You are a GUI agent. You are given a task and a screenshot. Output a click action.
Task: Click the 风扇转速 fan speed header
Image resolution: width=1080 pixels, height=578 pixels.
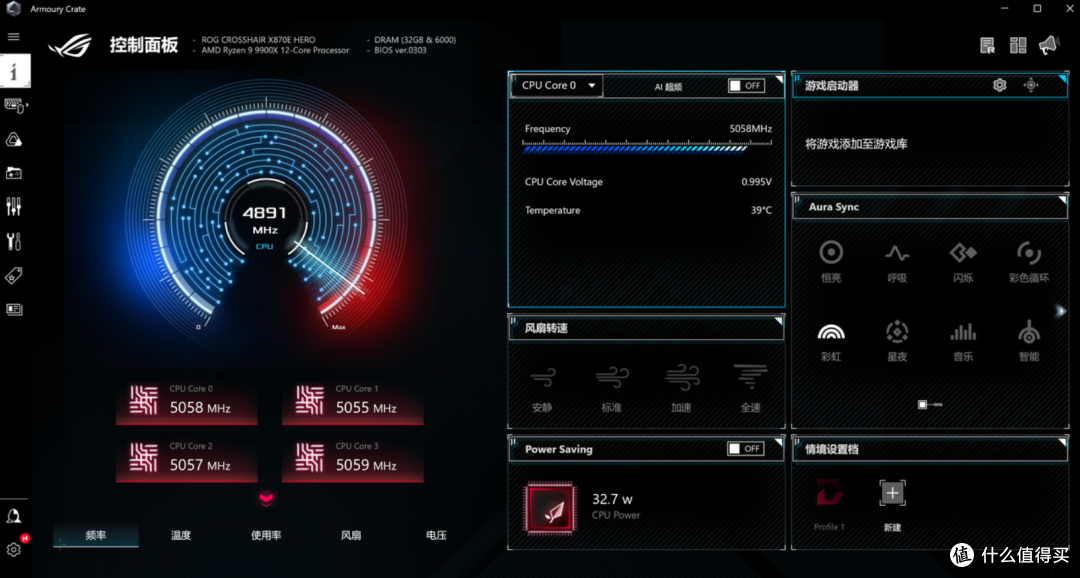click(x=646, y=329)
